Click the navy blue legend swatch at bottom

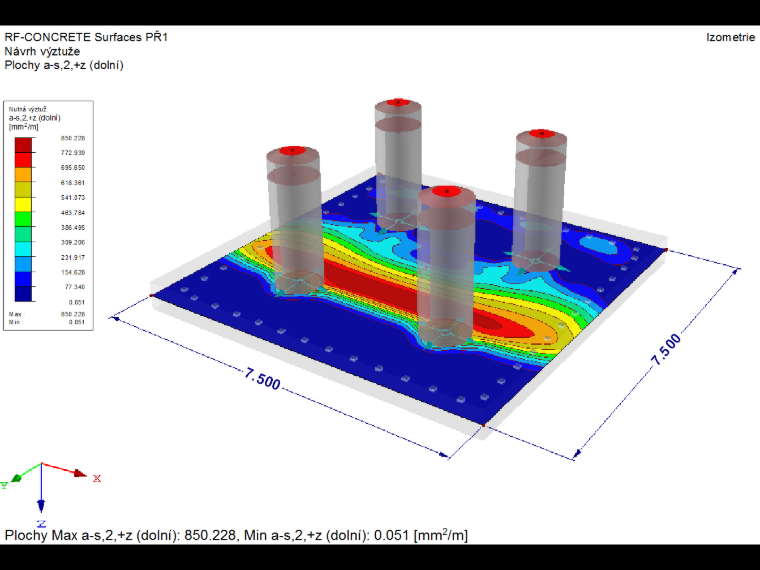[23, 294]
